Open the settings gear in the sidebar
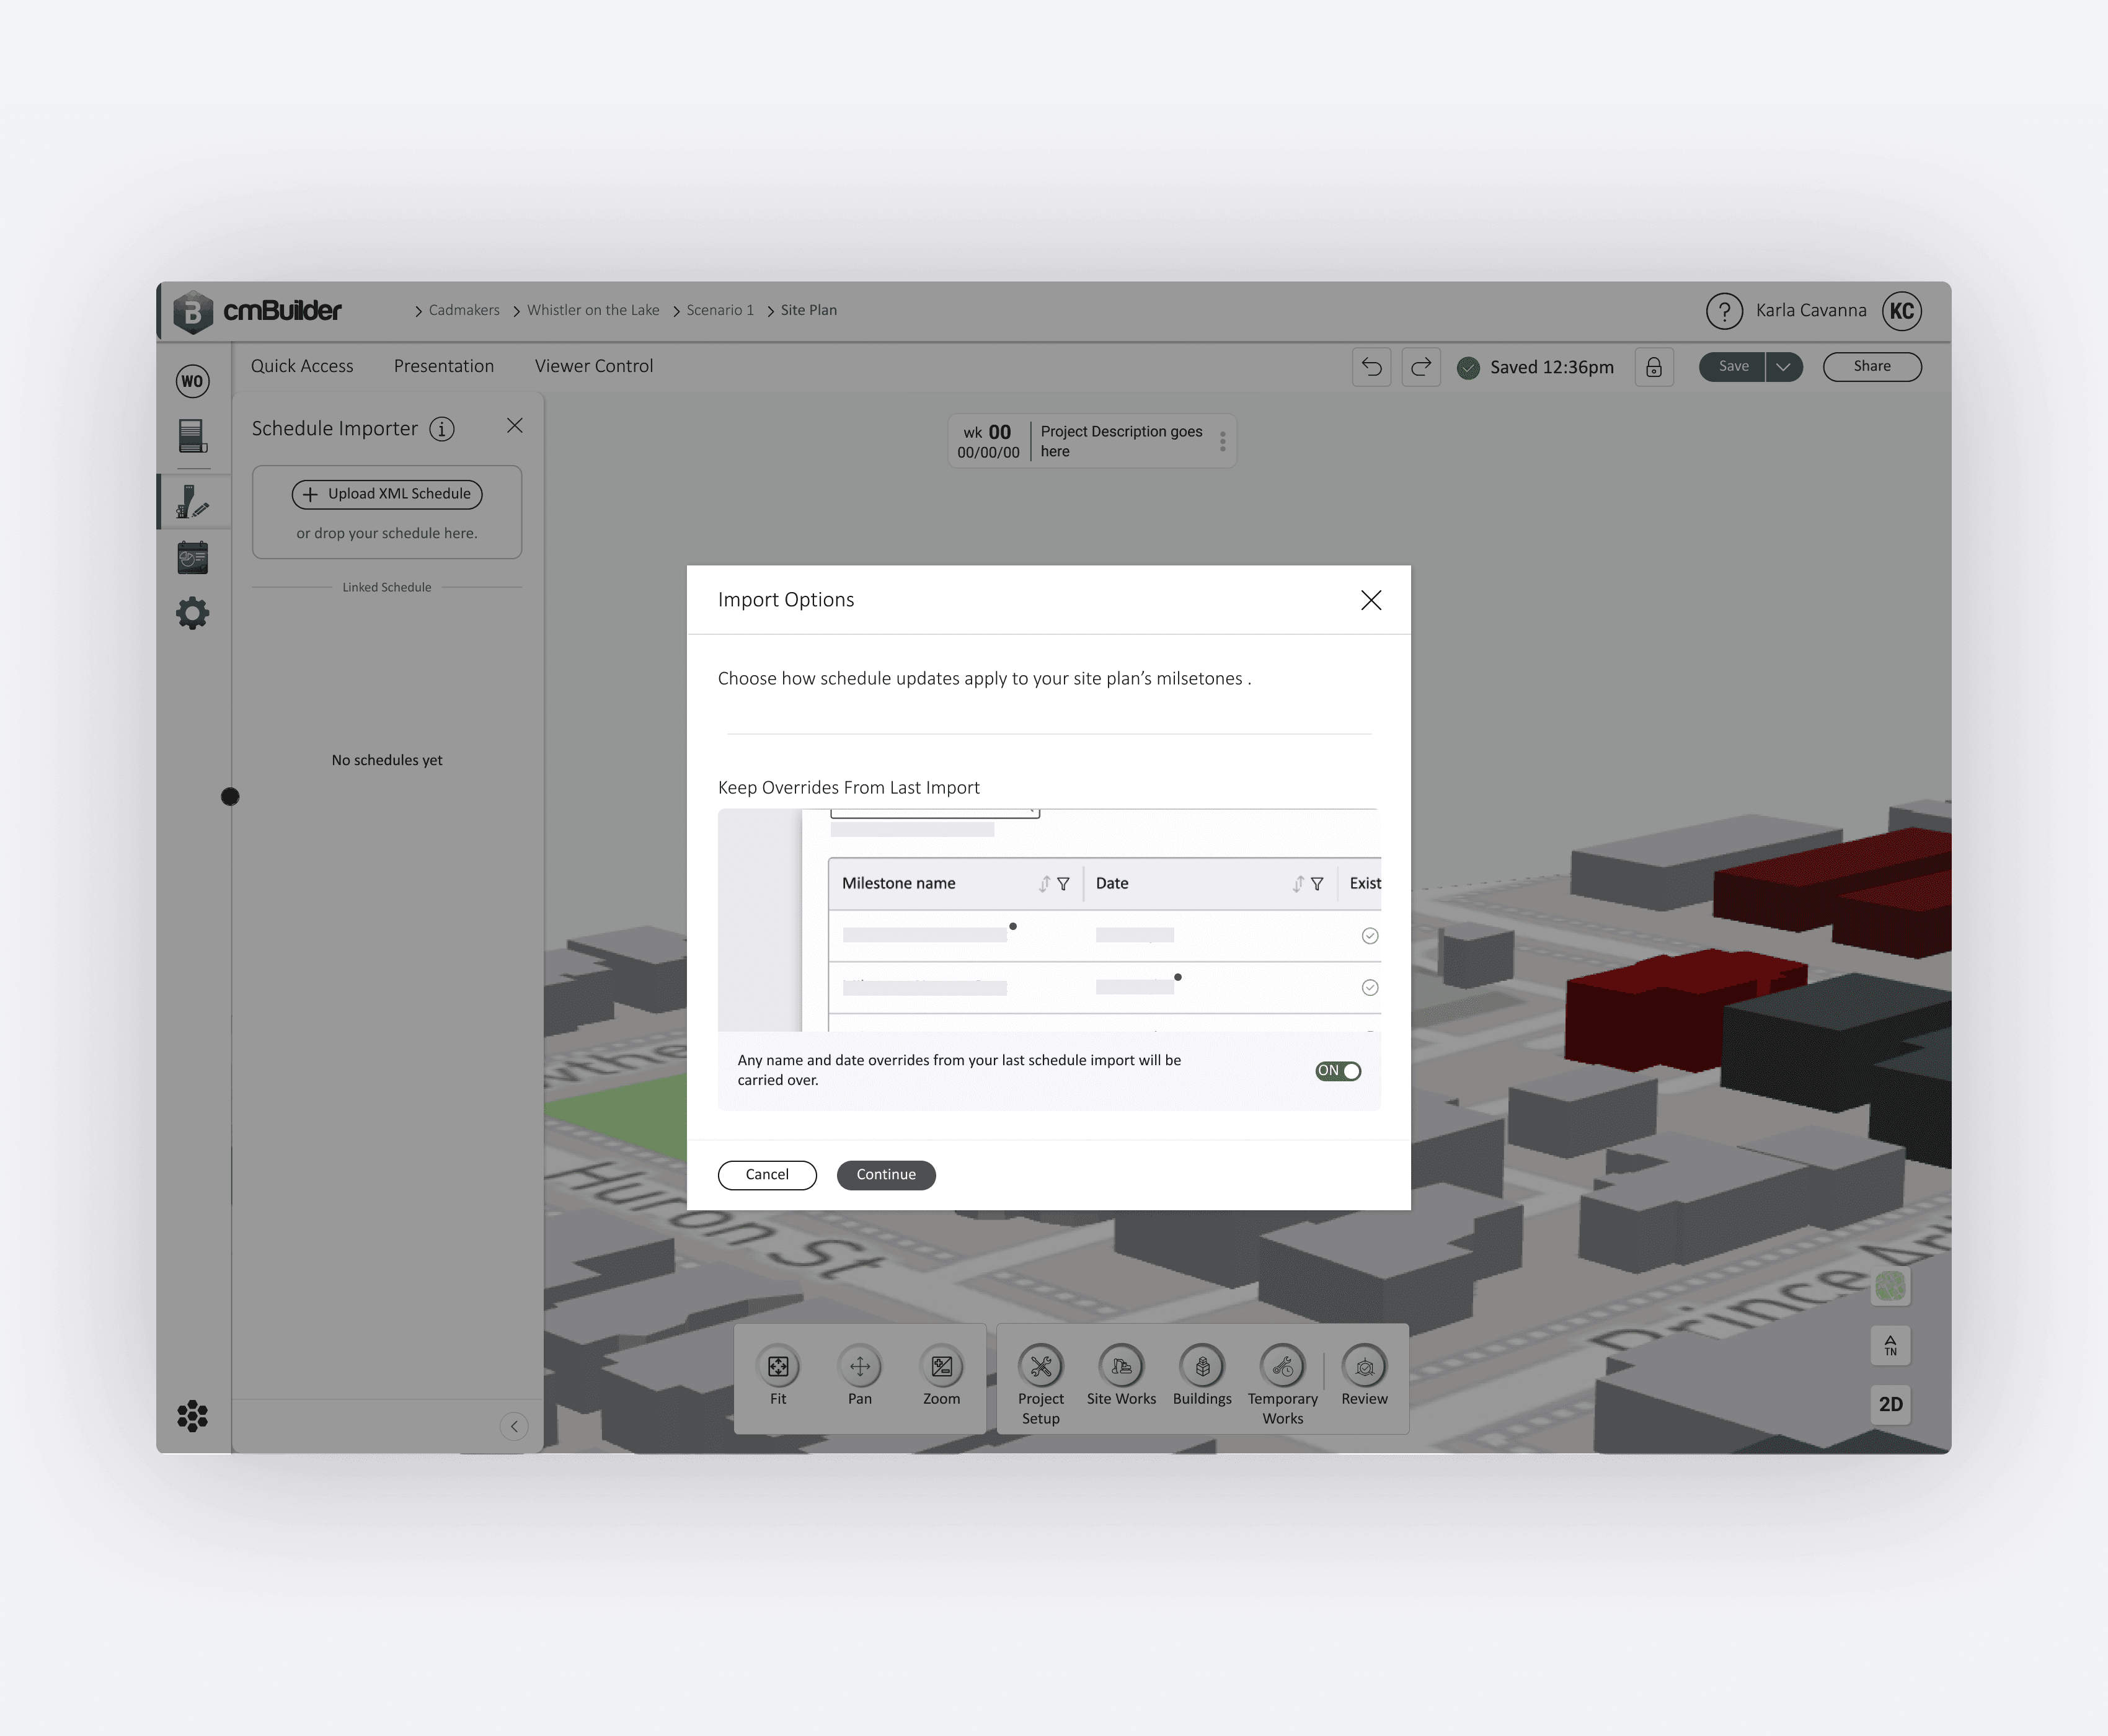The image size is (2108, 1736). [x=193, y=613]
